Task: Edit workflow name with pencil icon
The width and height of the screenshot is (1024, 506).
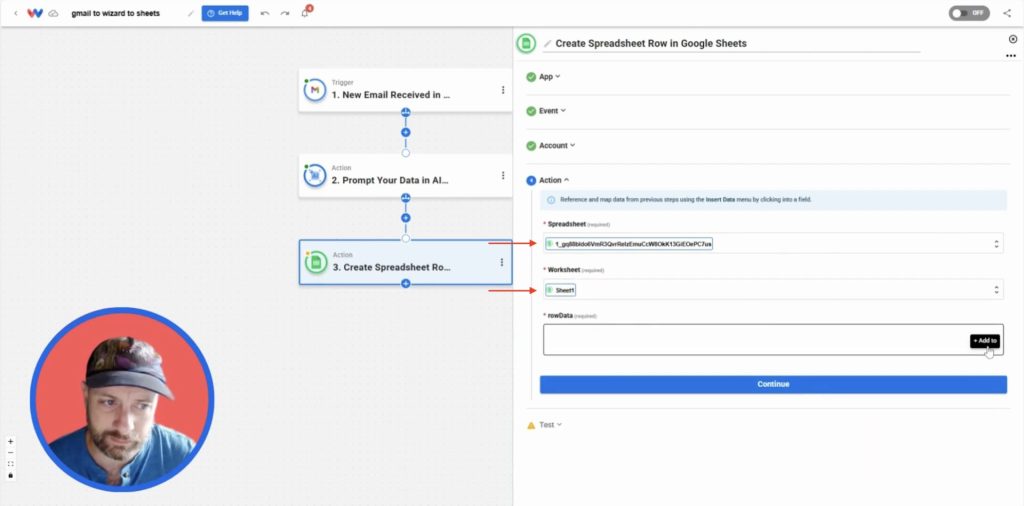Action: point(191,13)
